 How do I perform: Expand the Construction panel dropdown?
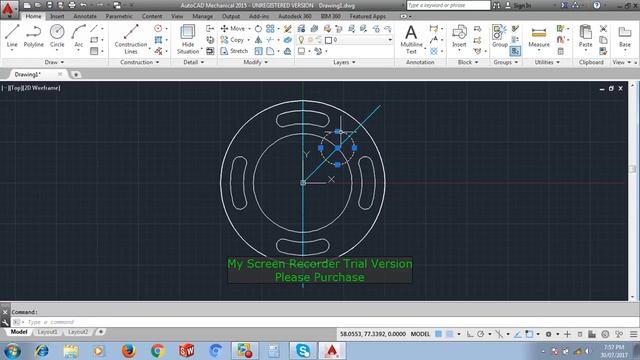pyautogui.click(x=140, y=62)
